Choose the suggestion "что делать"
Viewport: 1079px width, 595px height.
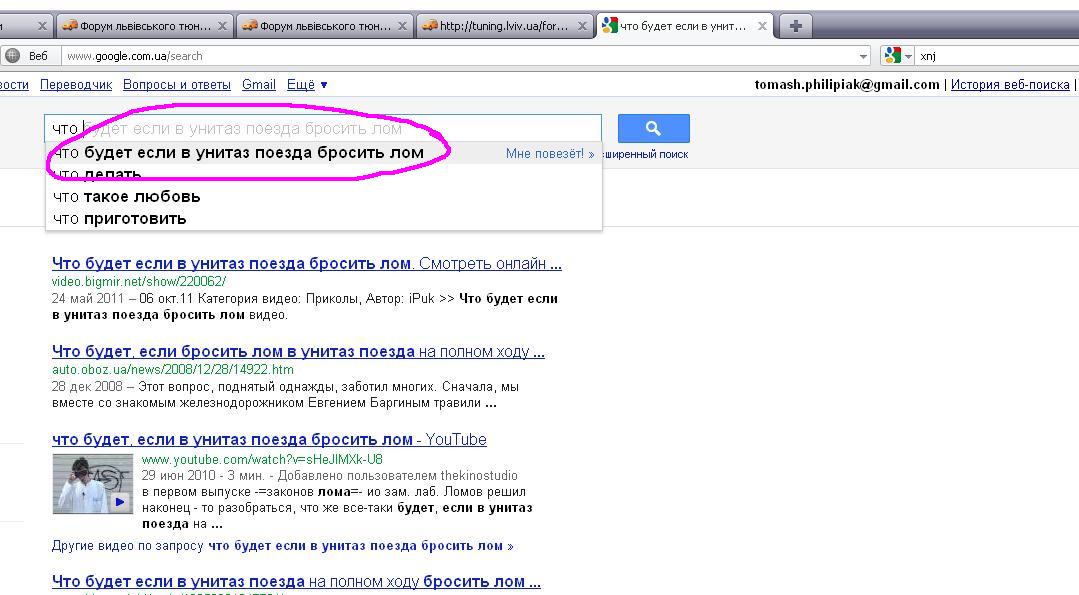click(x=97, y=175)
